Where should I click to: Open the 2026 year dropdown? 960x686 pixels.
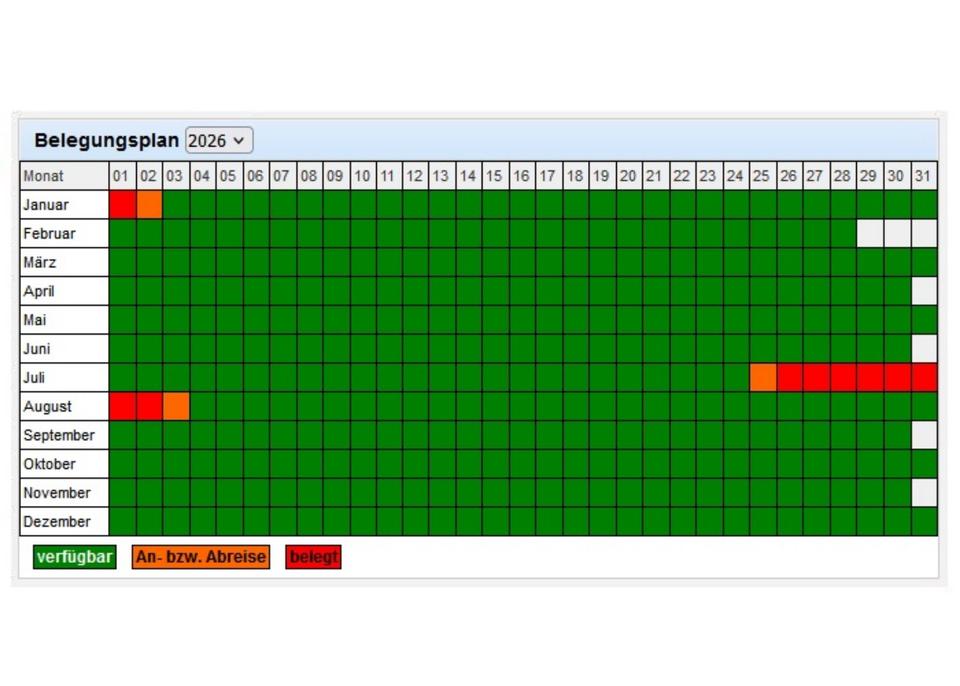coord(219,141)
